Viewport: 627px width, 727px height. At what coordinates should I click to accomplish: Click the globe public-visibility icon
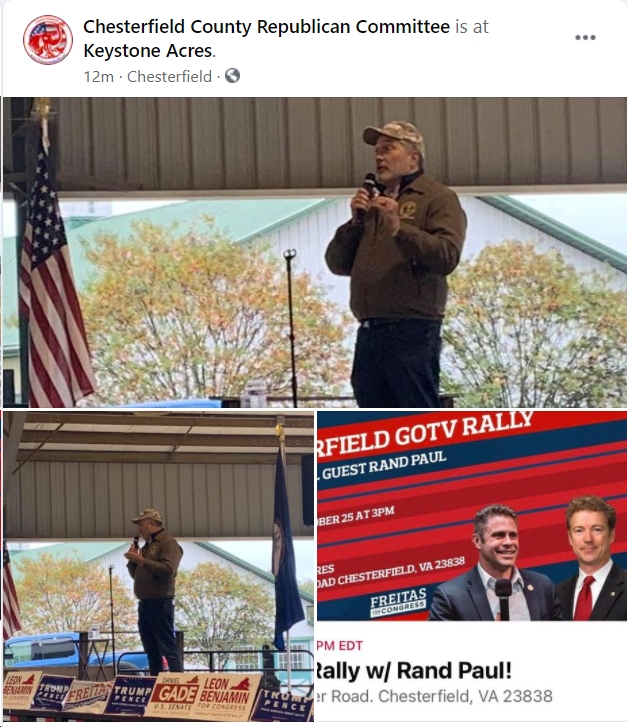(x=232, y=76)
